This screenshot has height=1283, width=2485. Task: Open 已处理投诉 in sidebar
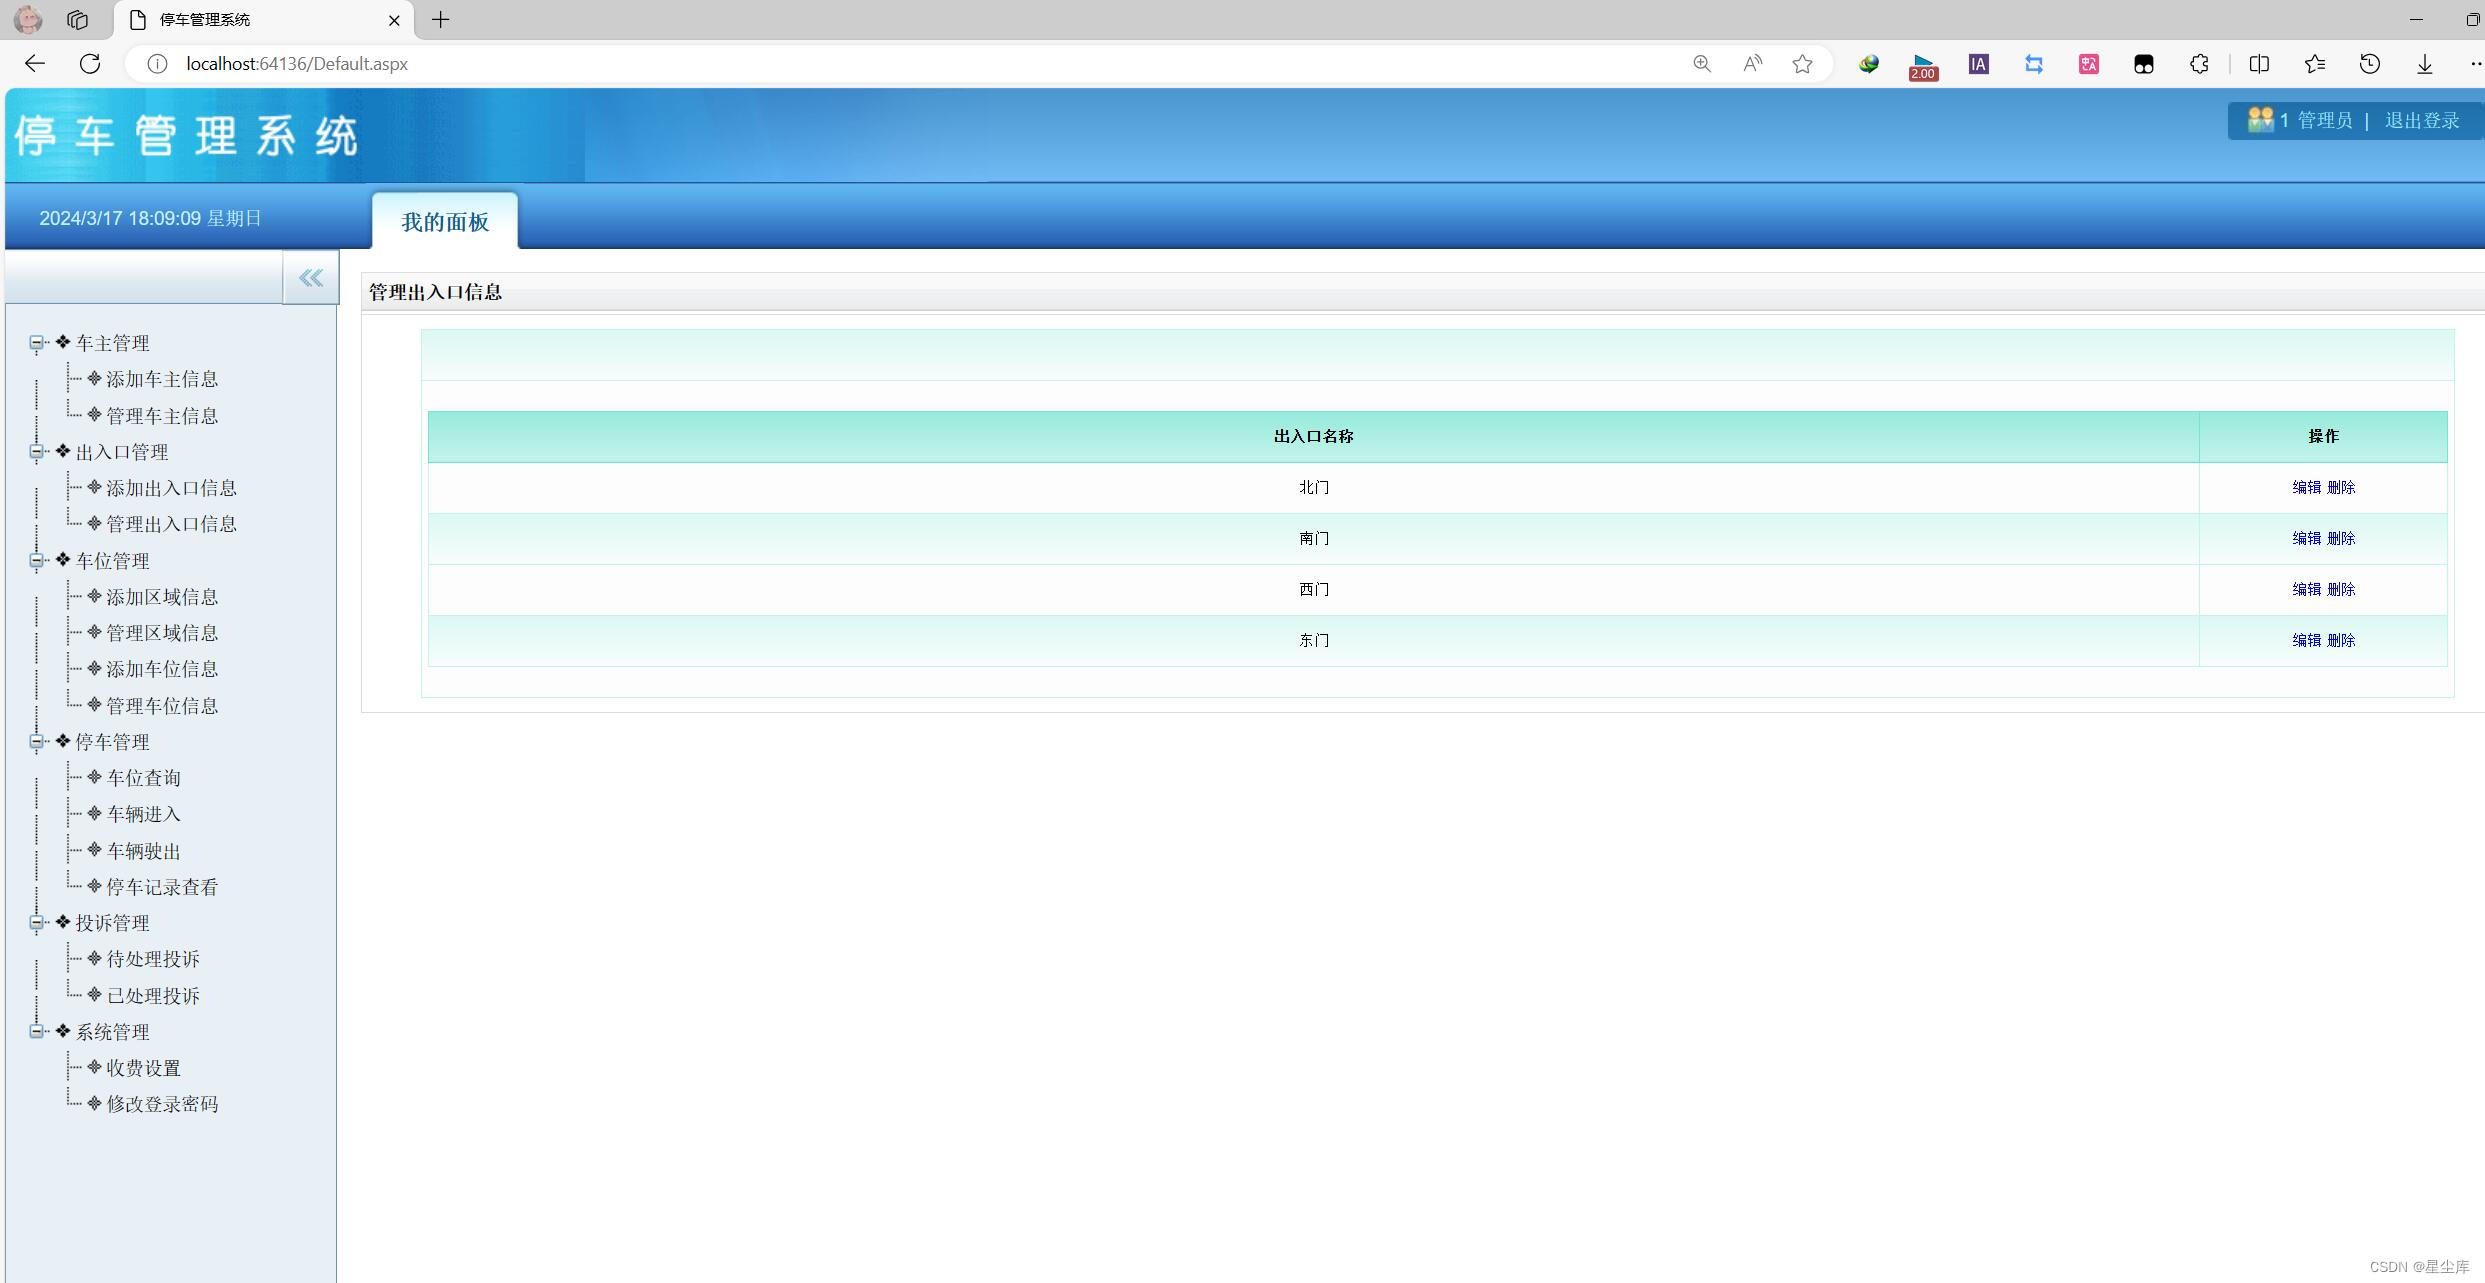pyautogui.click(x=153, y=996)
